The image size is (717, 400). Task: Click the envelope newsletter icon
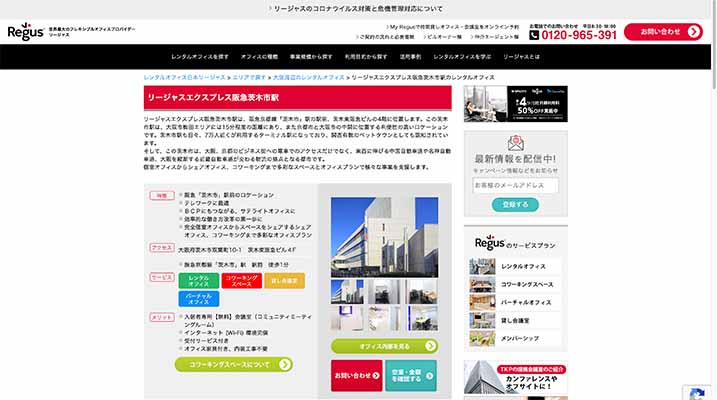[516, 143]
